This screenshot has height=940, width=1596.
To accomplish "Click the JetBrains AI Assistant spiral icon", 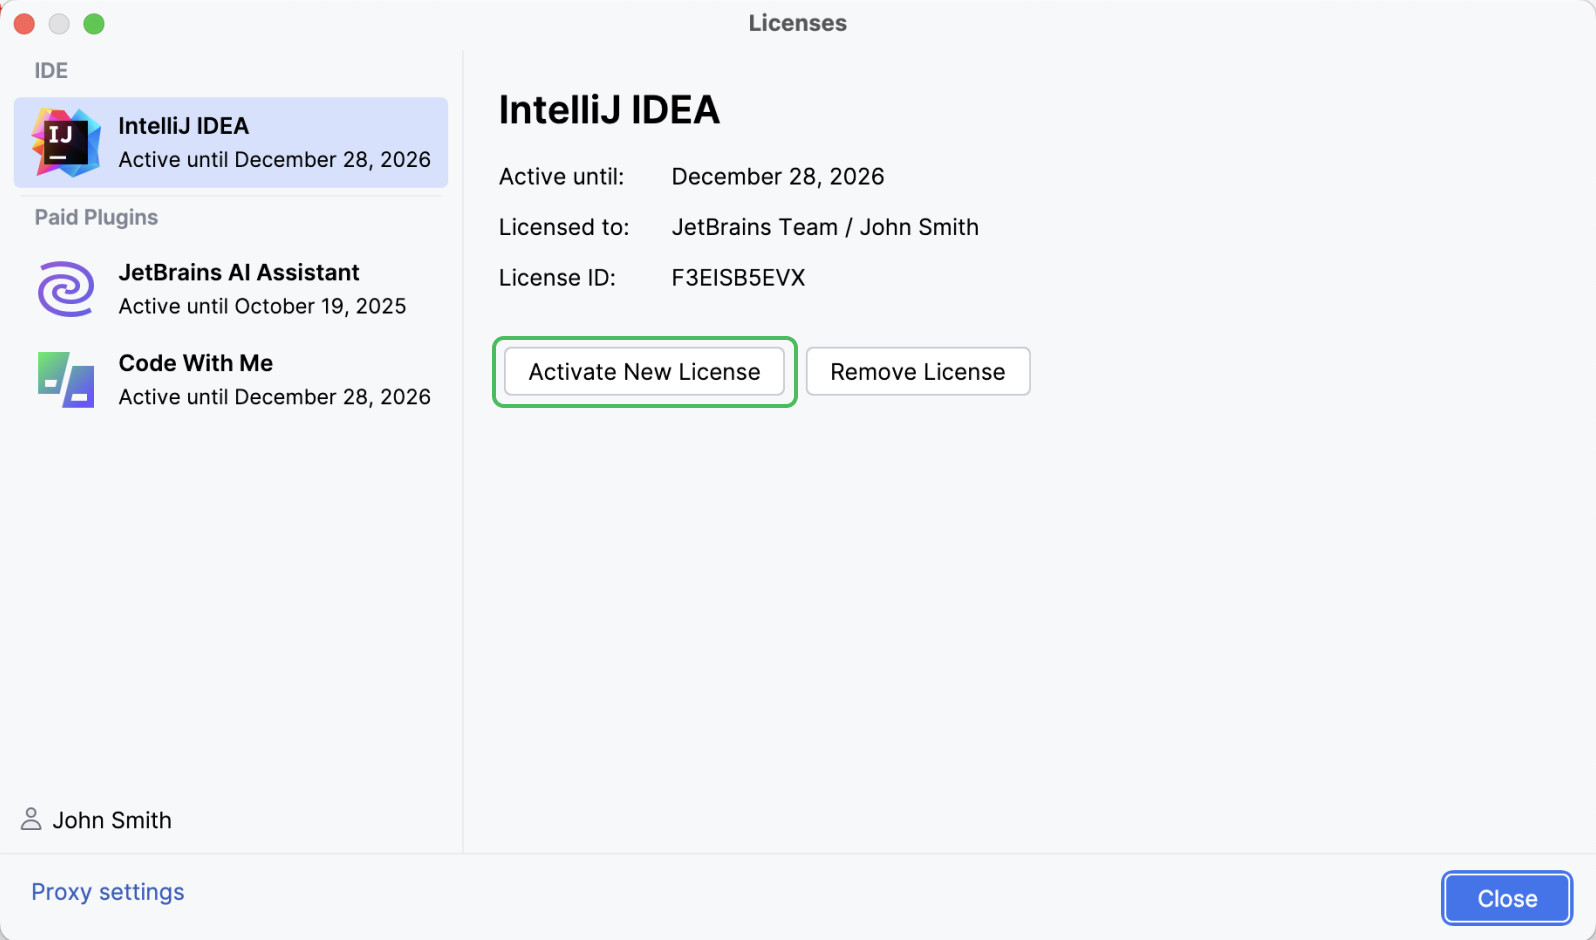I will (x=66, y=289).
